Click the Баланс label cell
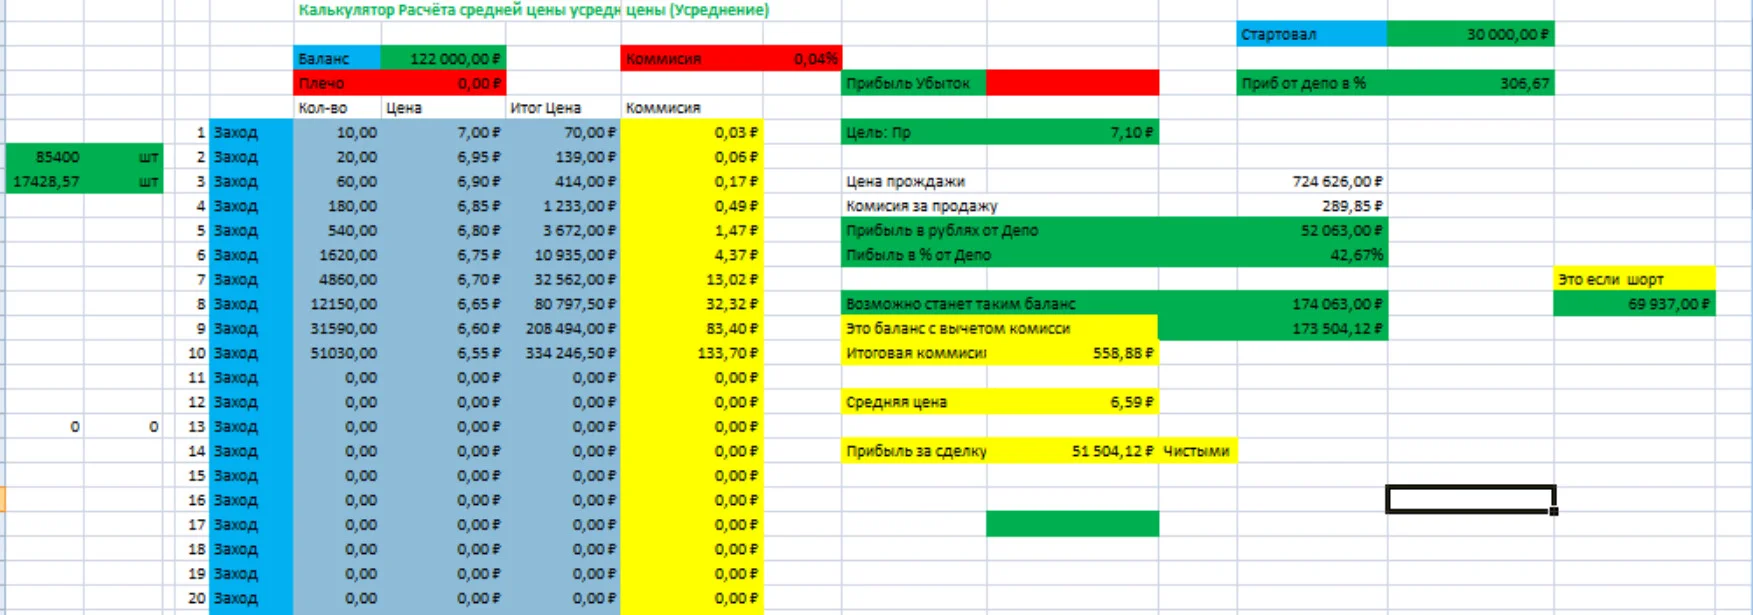The height and width of the screenshot is (615, 1753). tap(337, 59)
